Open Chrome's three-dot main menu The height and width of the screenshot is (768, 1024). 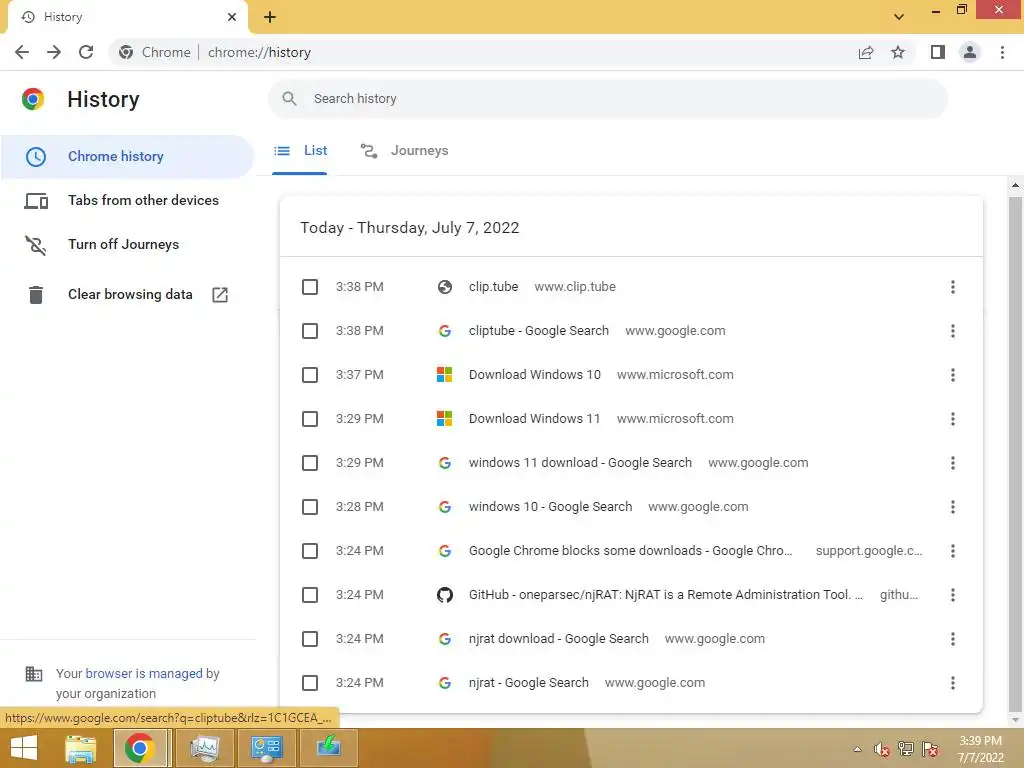(1002, 52)
